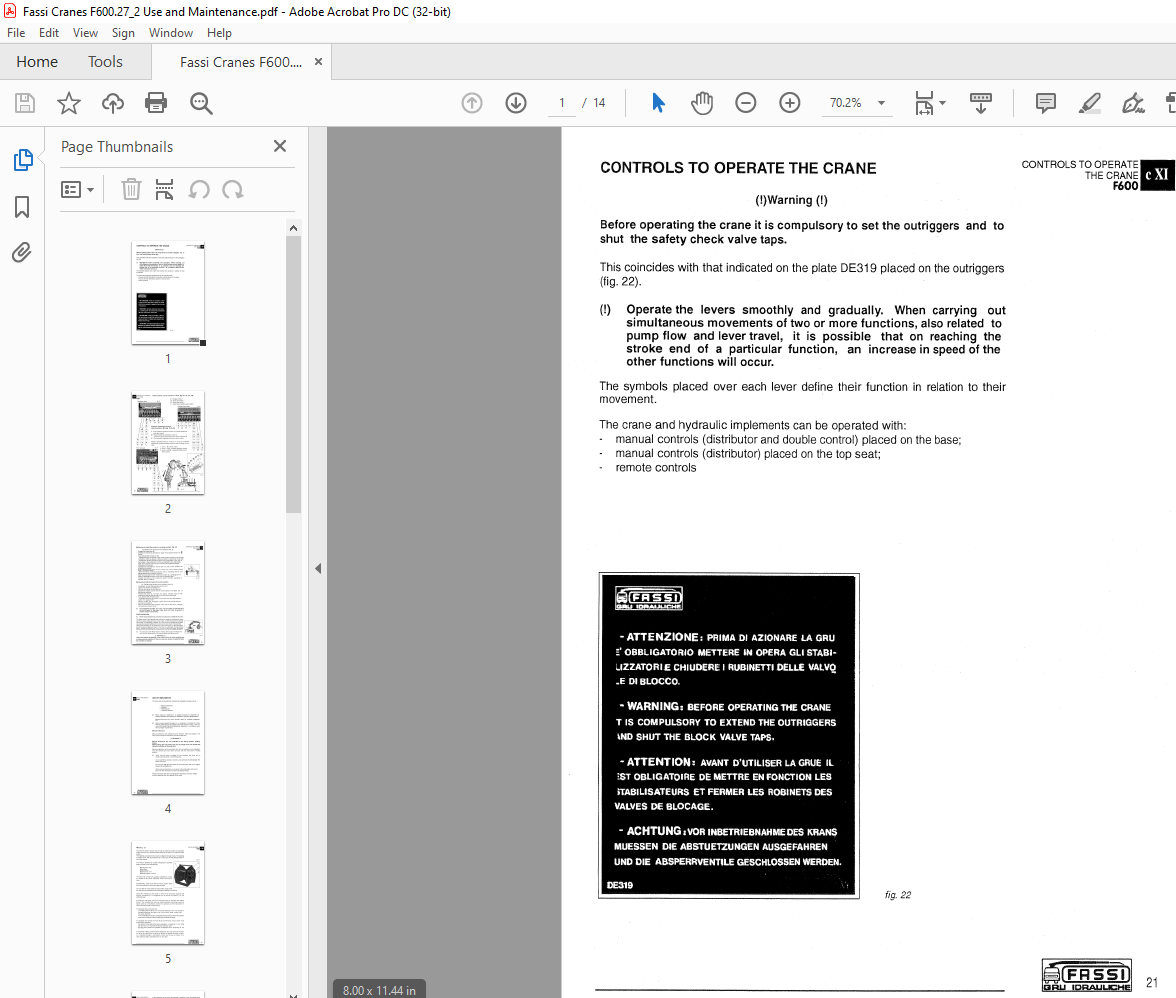Click the "remote controls" list line
The image size is (1176, 998).
(656, 467)
